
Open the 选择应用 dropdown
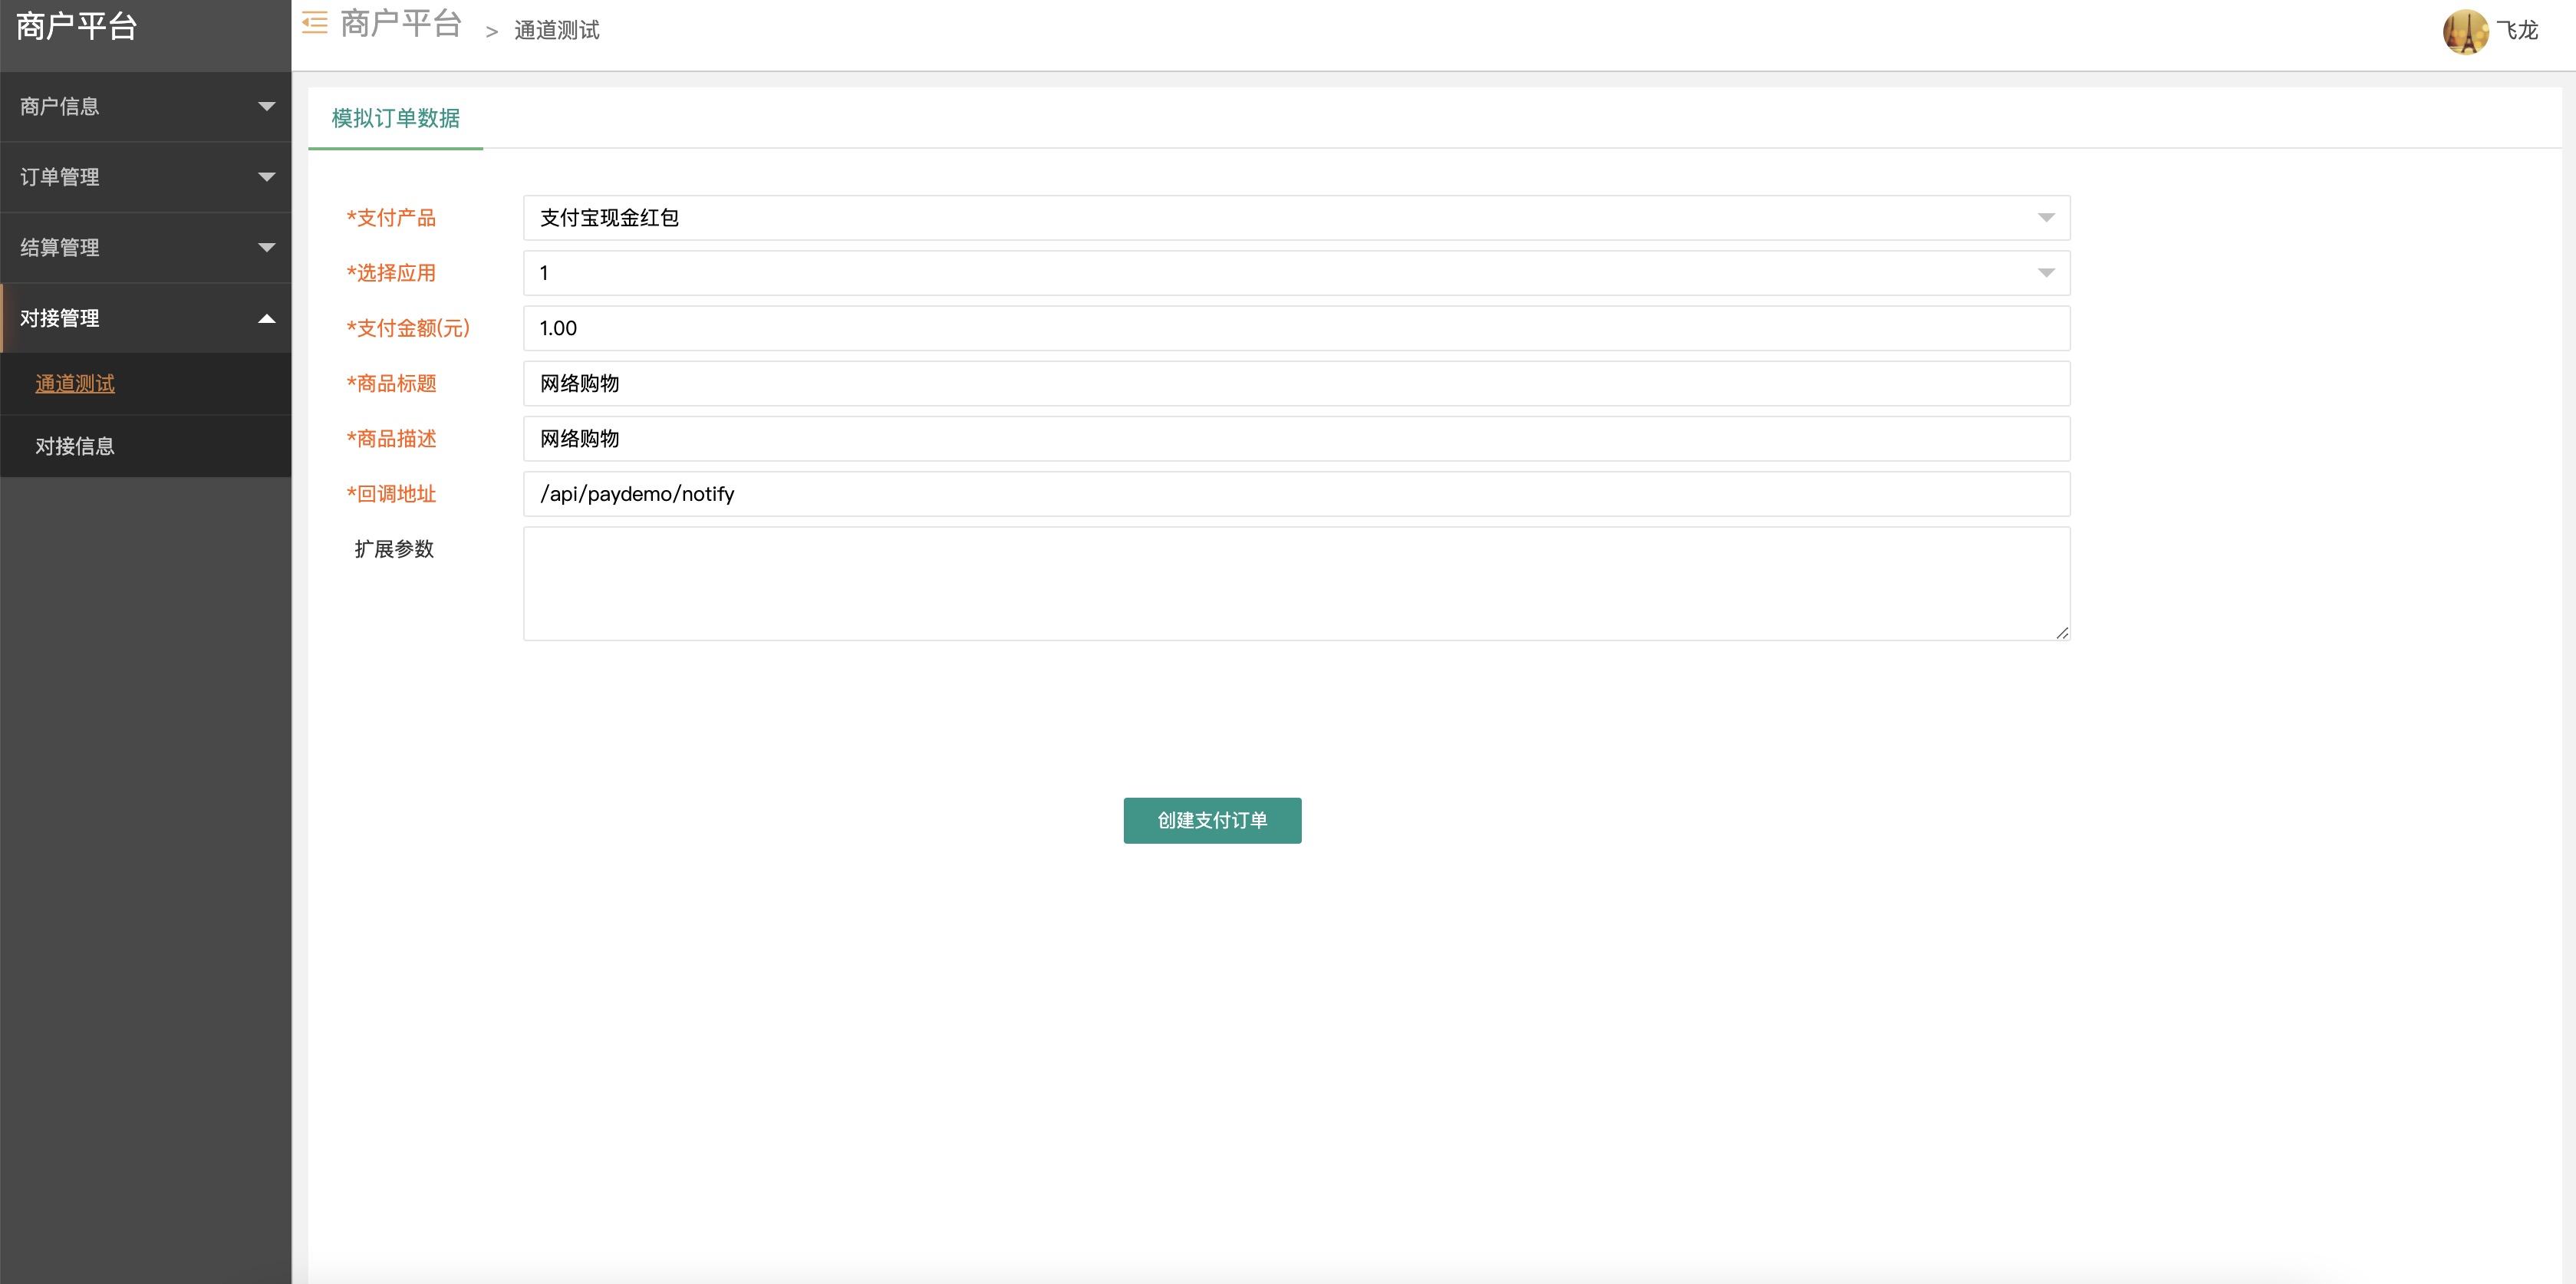point(1296,273)
